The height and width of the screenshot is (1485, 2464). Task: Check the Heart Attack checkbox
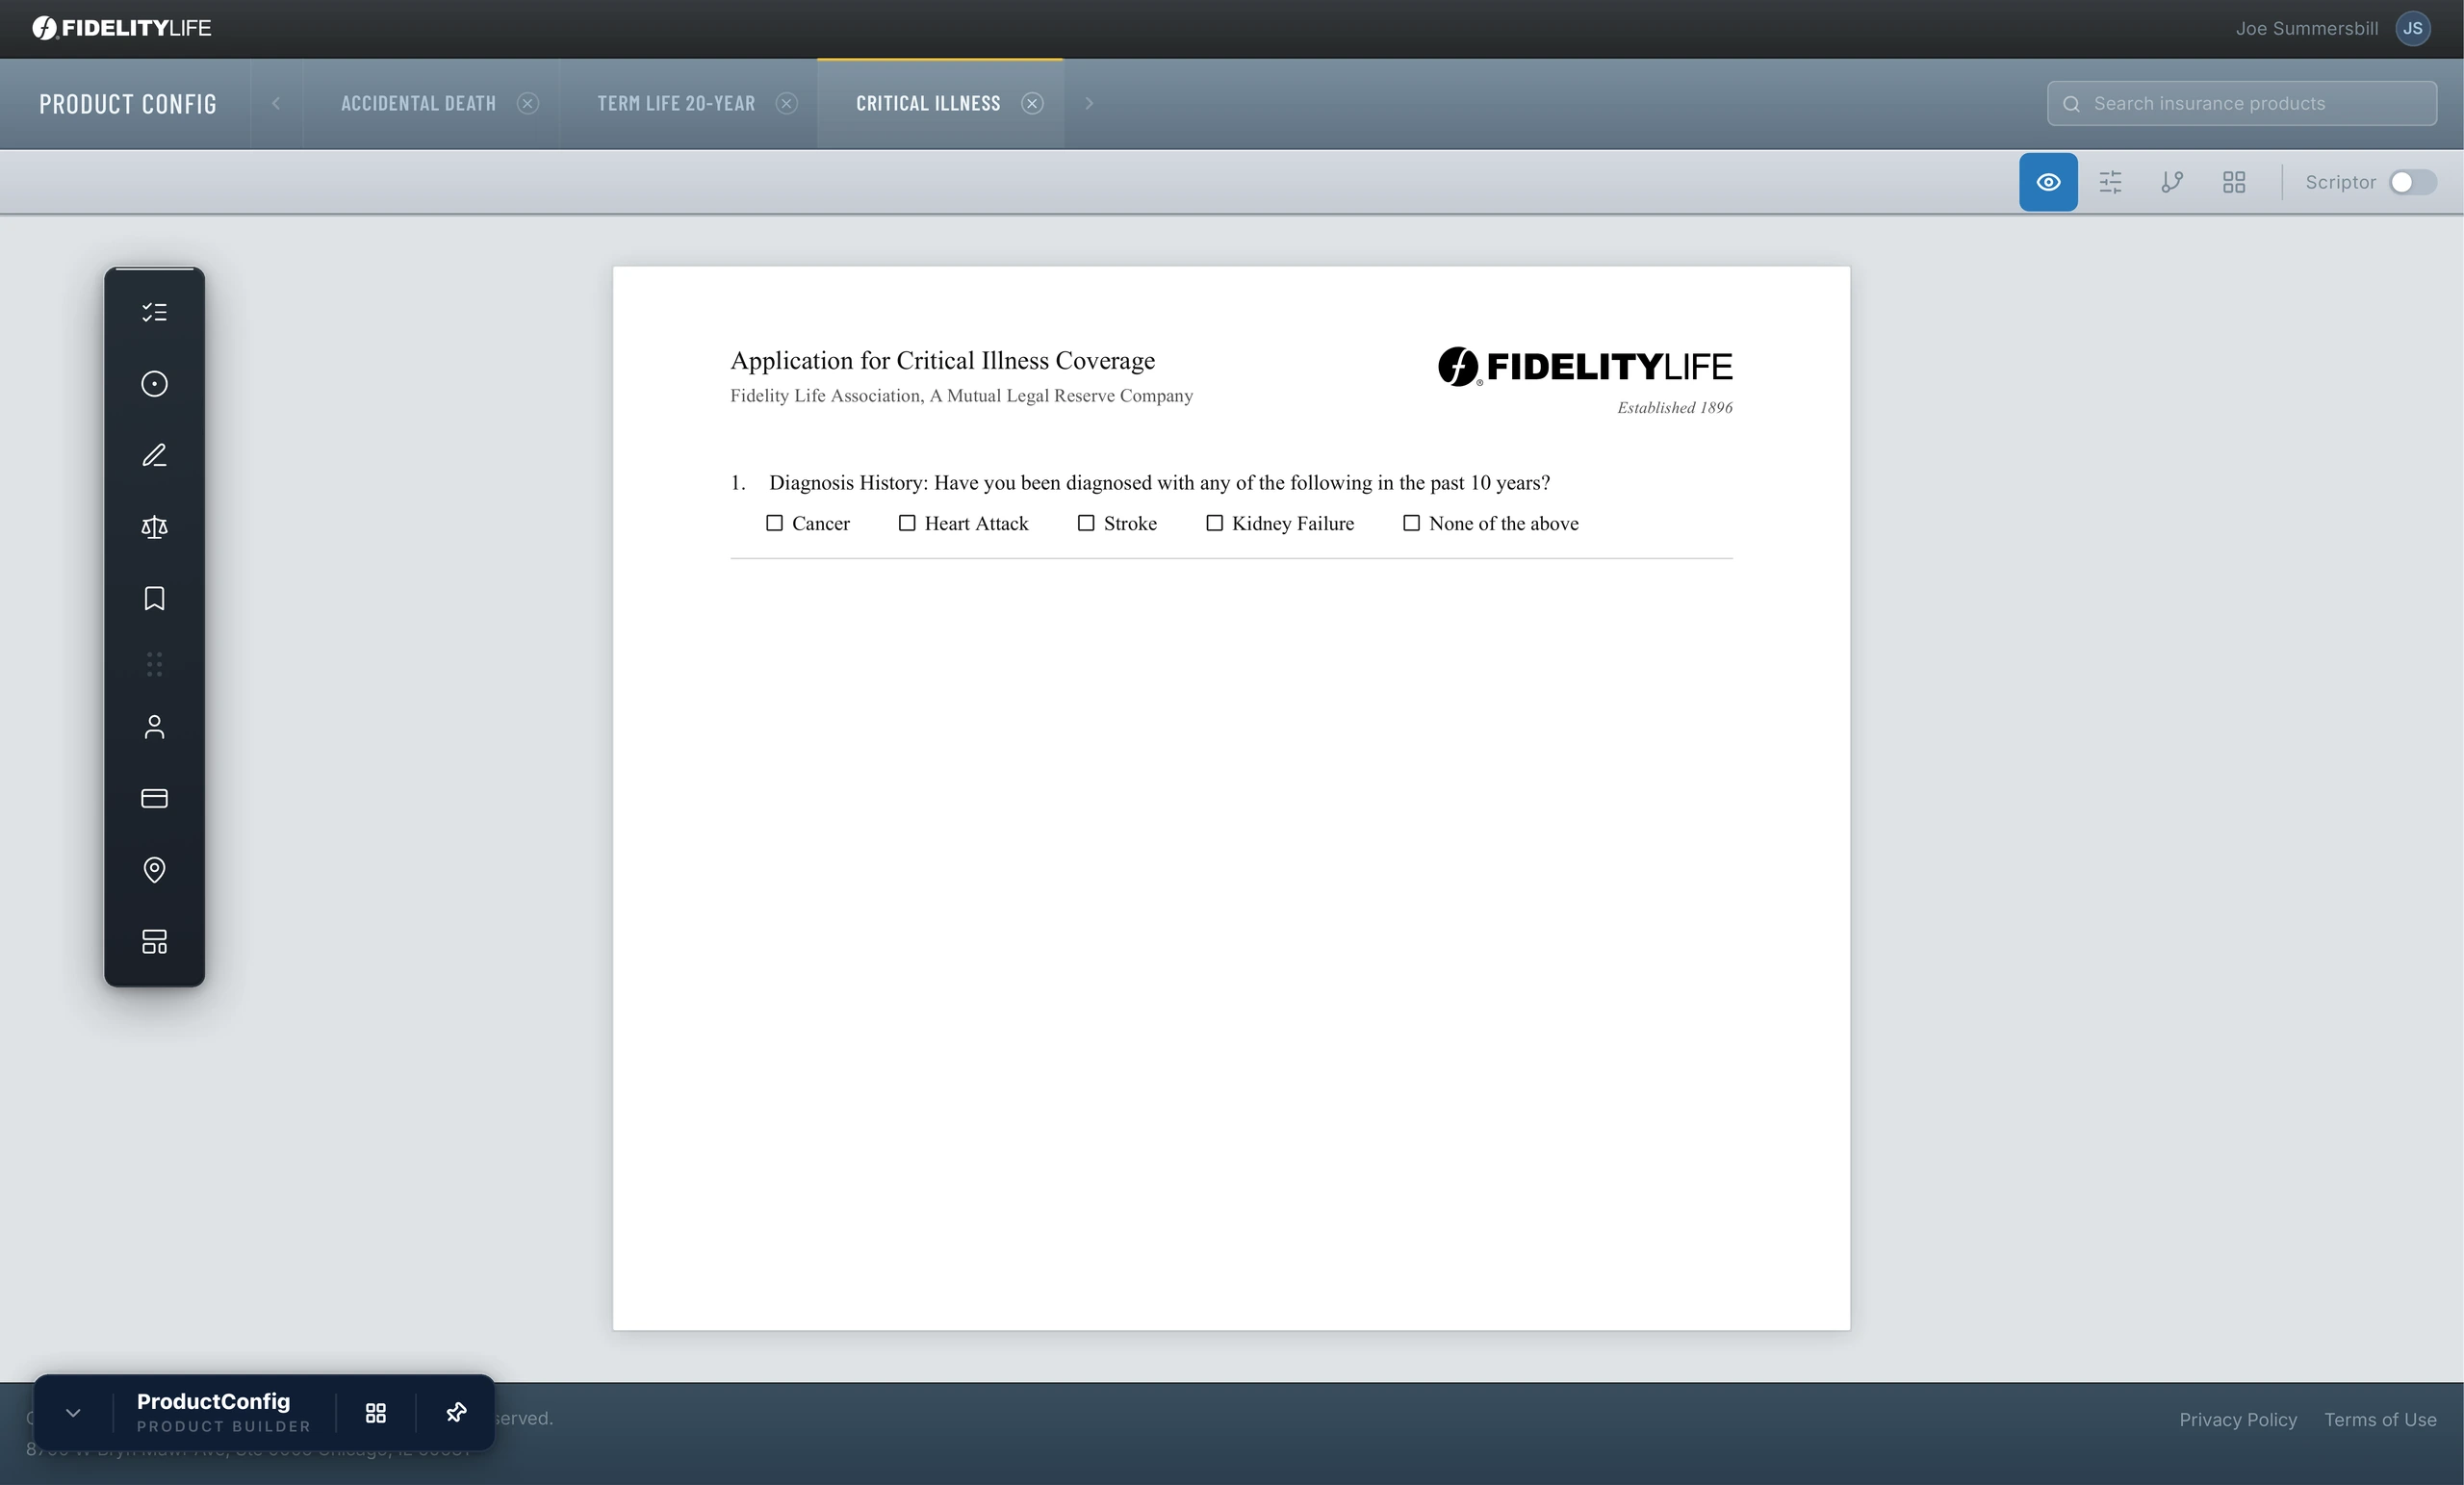coord(907,523)
